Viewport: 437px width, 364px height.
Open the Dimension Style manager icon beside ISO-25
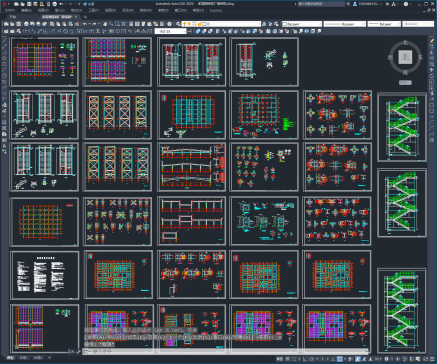click(190, 31)
